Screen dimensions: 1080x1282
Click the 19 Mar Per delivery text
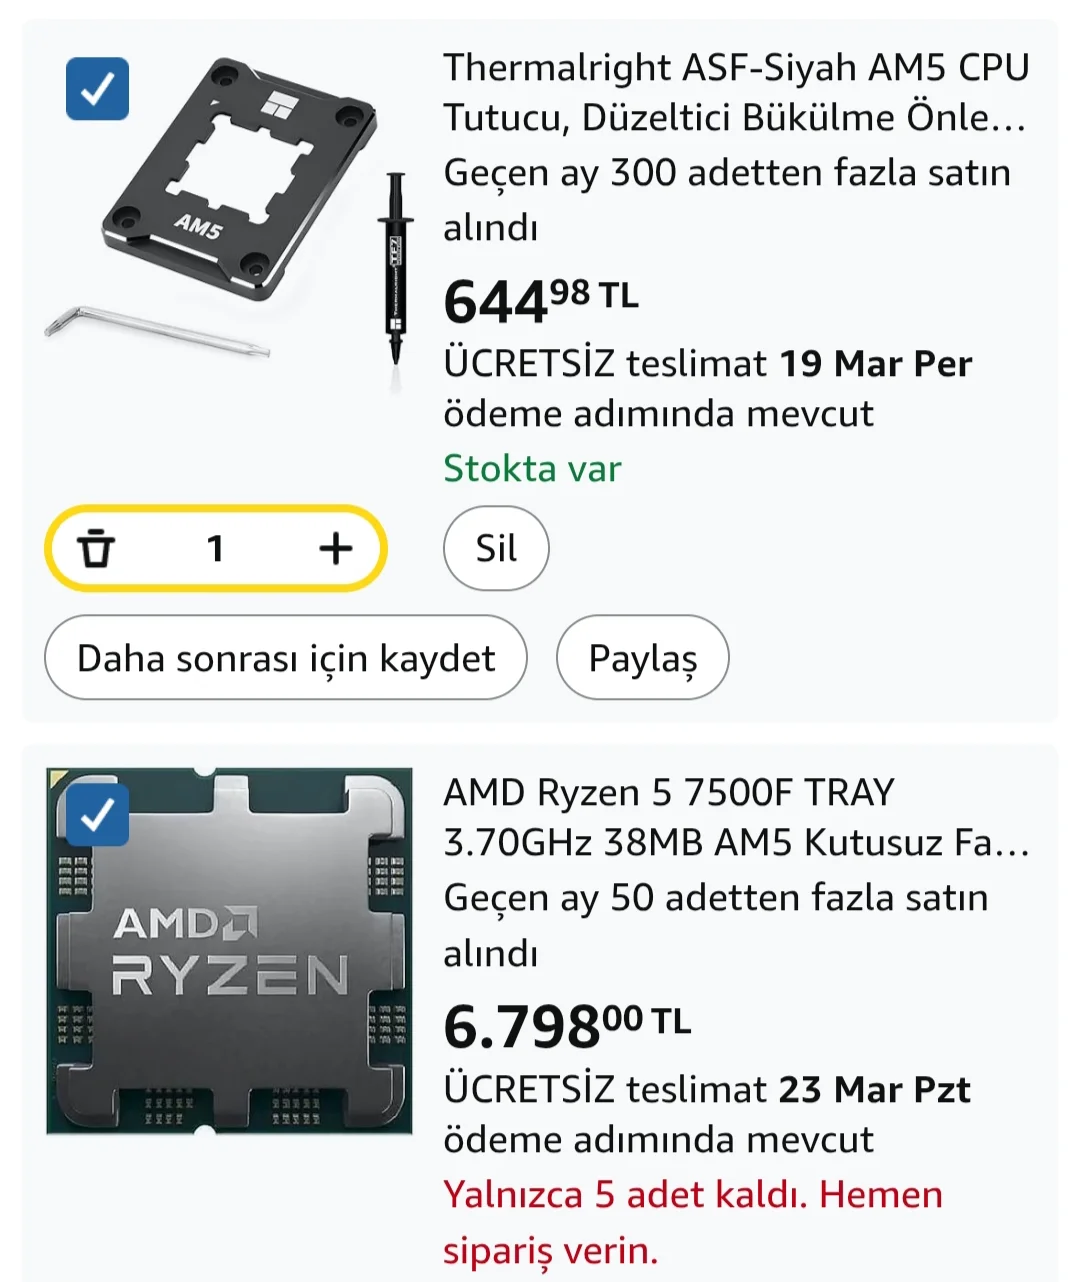(875, 363)
